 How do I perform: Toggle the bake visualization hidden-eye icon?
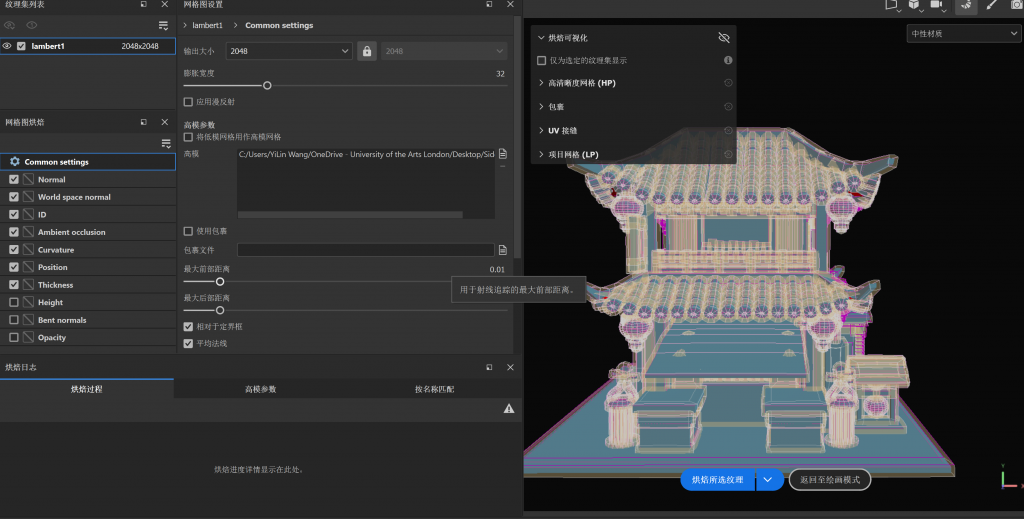(x=724, y=38)
